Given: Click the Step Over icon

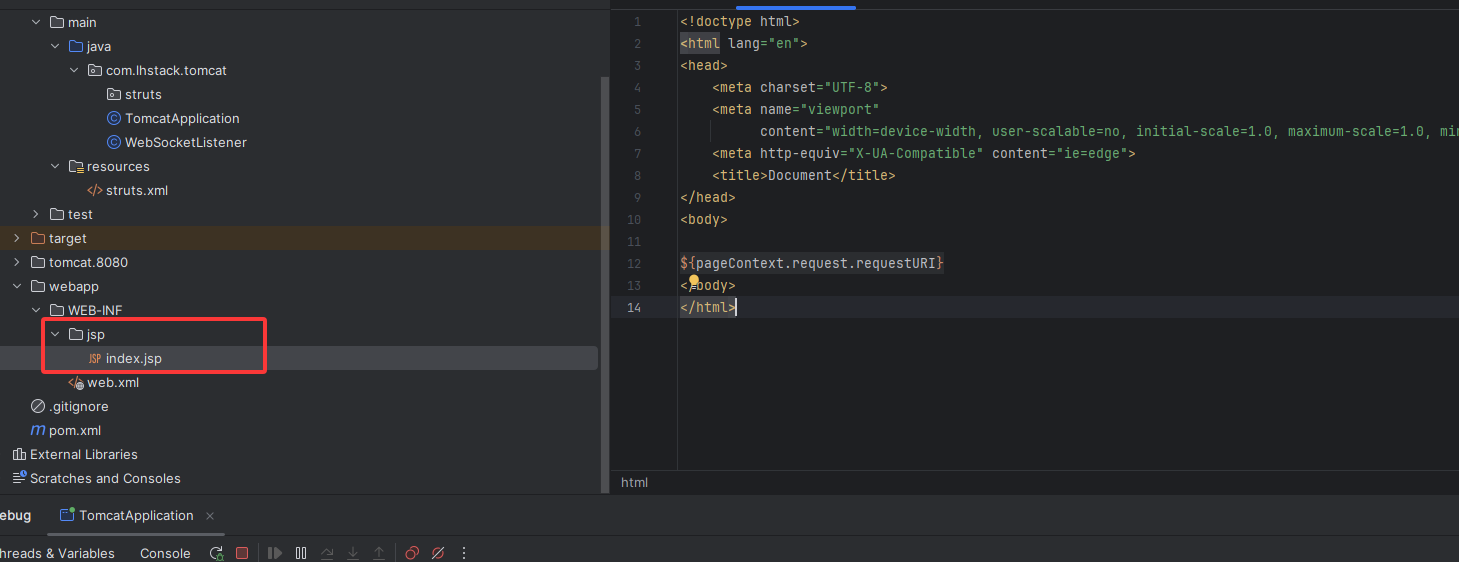Looking at the screenshot, I should (327, 553).
